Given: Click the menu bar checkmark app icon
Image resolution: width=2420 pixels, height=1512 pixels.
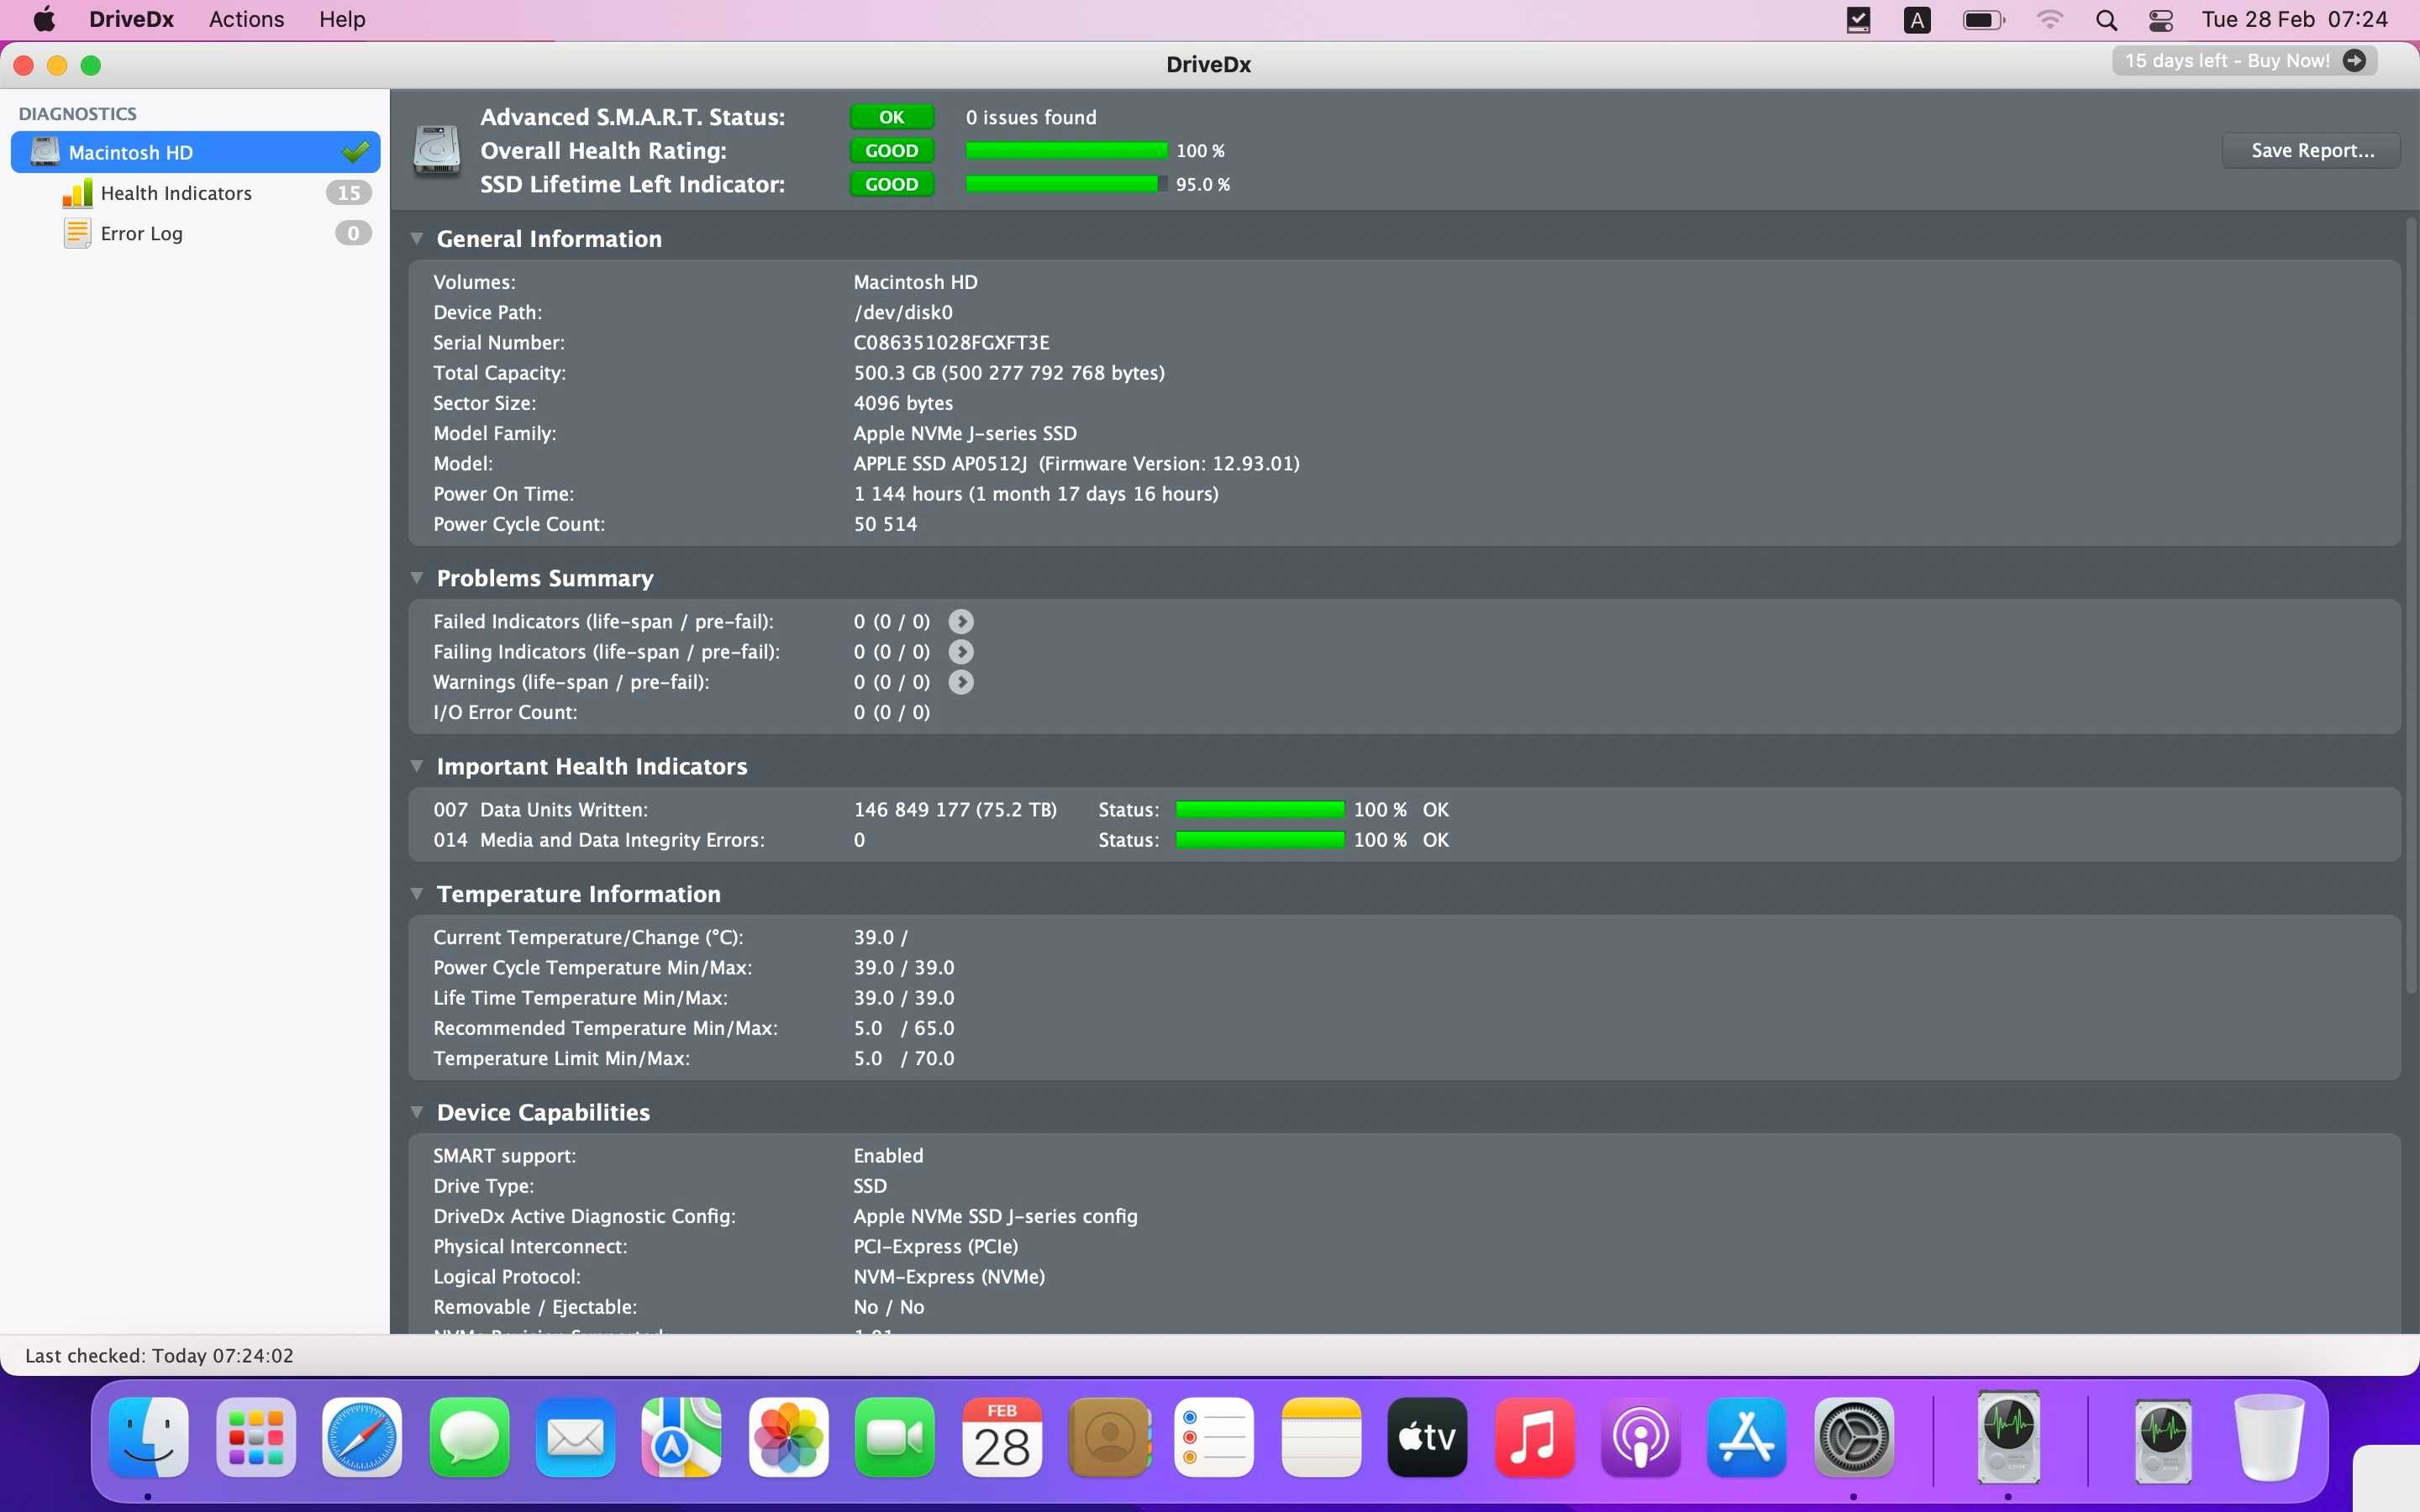Looking at the screenshot, I should (x=1858, y=20).
